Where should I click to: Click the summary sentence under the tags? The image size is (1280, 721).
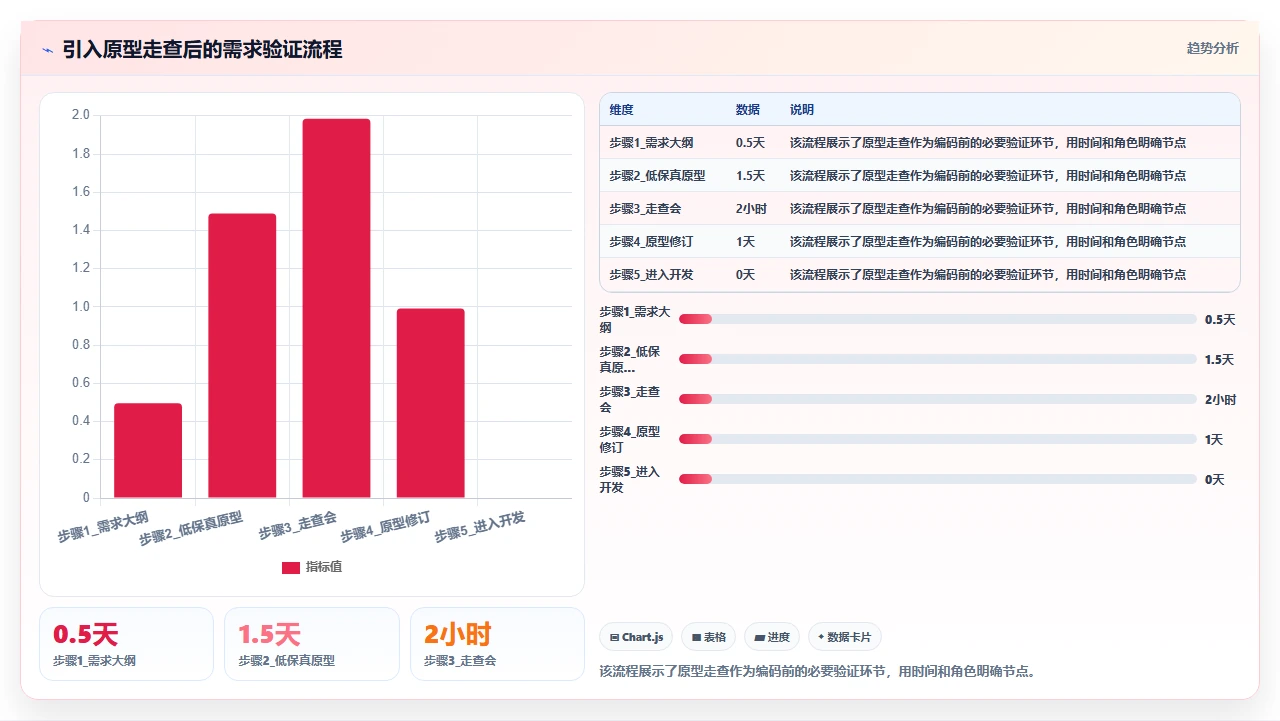pyautogui.click(x=817, y=671)
